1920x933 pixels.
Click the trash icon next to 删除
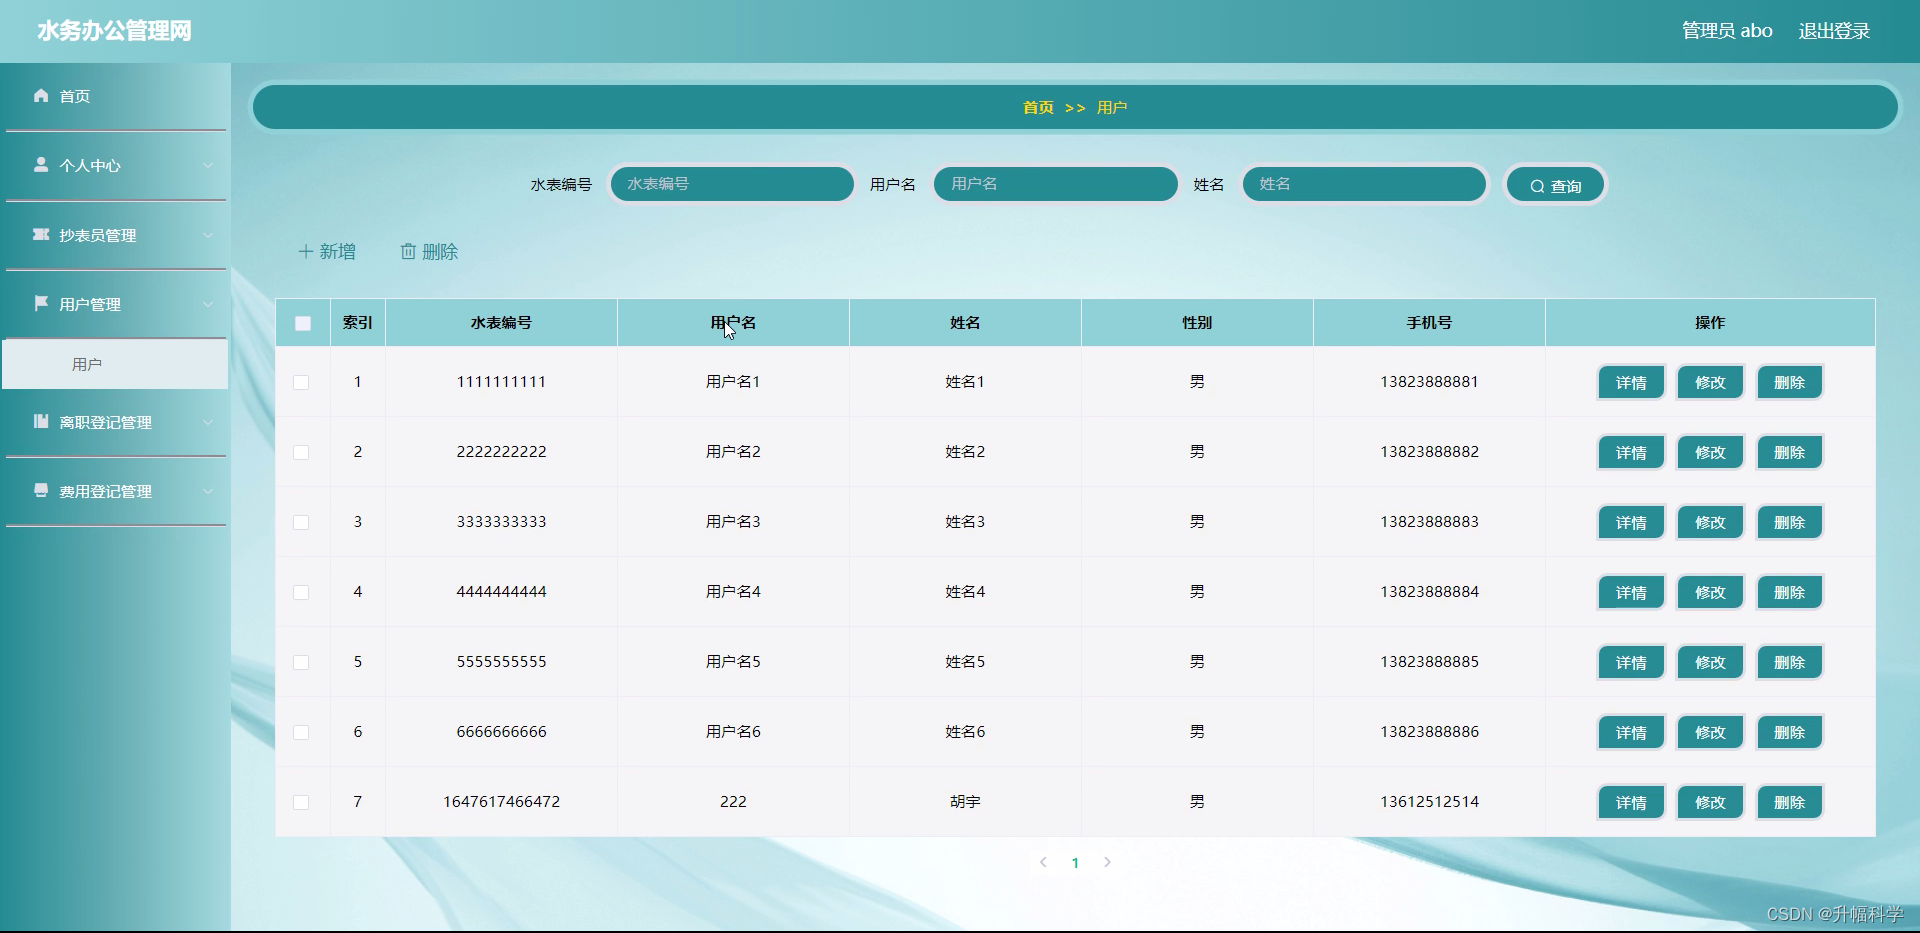(407, 251)
